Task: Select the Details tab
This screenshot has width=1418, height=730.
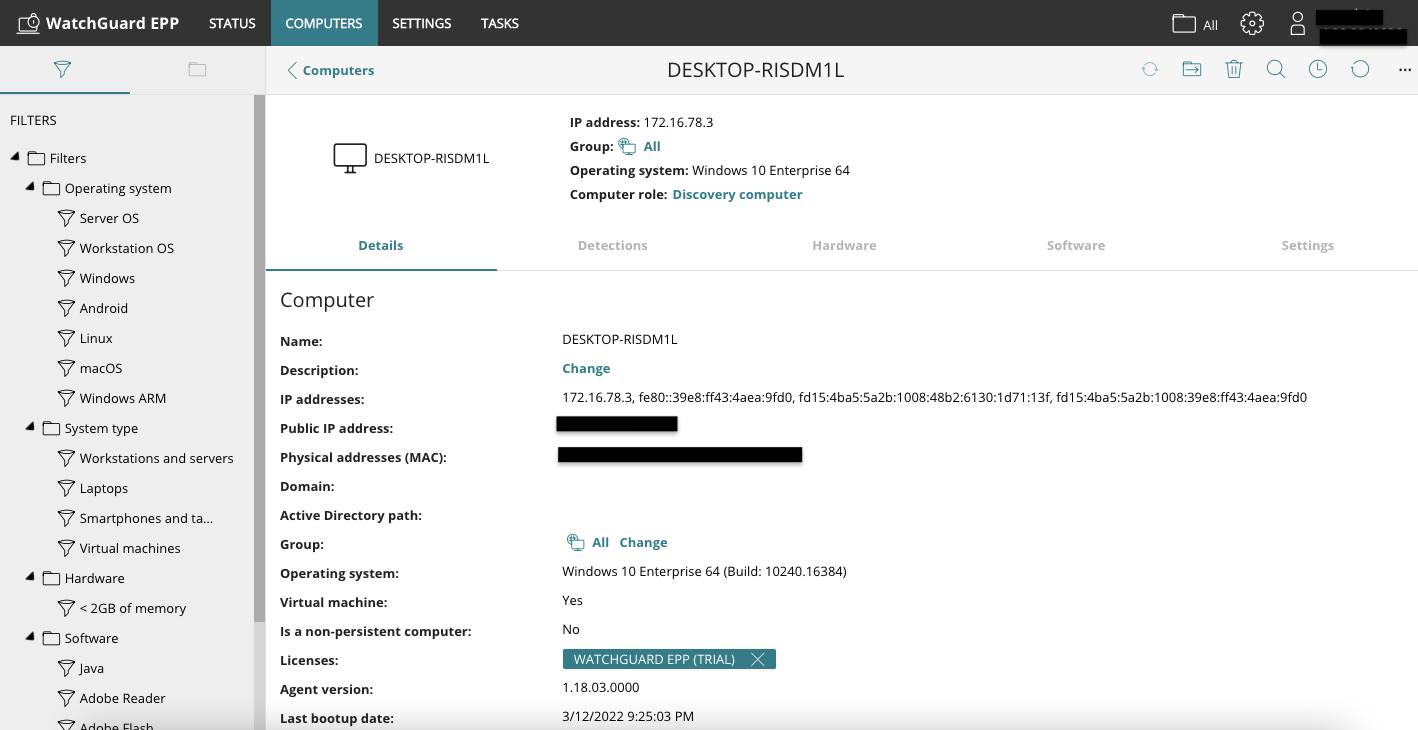Action: (x=381, y=245)
